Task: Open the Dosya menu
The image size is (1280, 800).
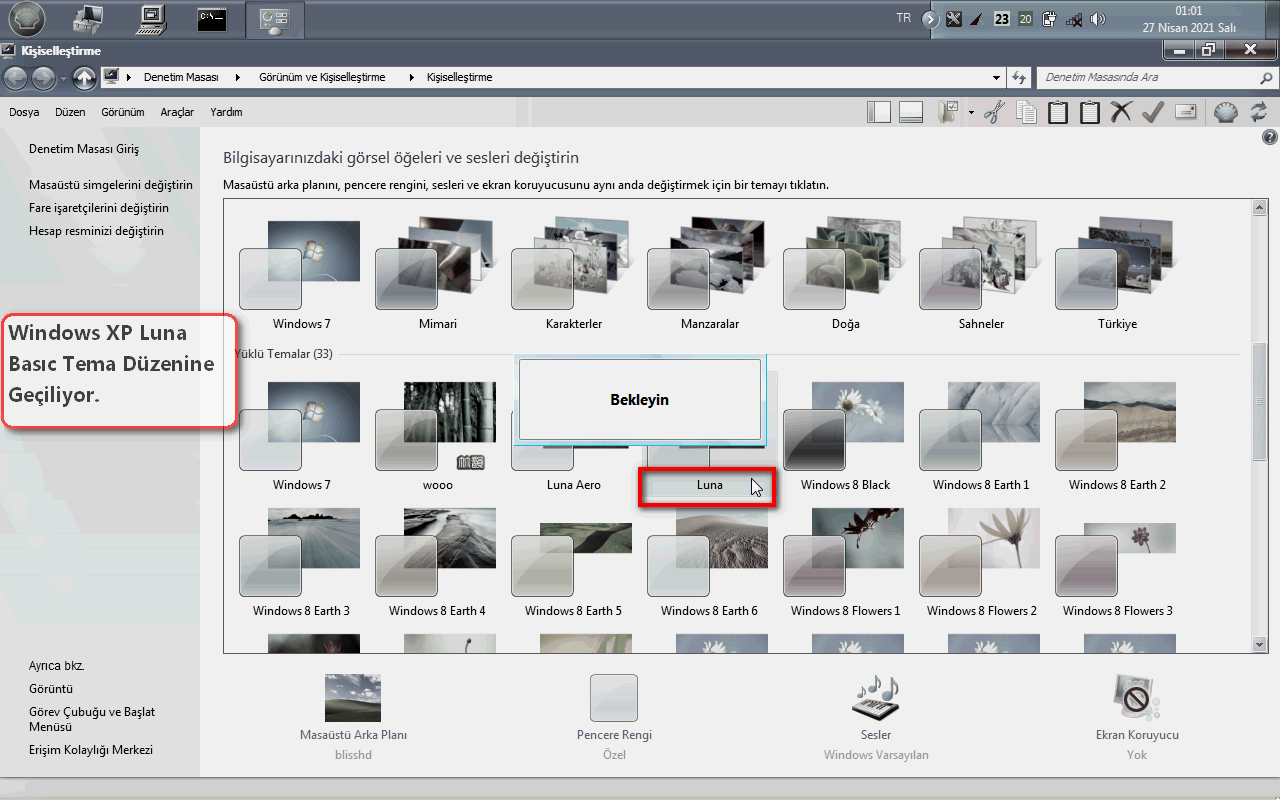Action: [x=24, y=112]
